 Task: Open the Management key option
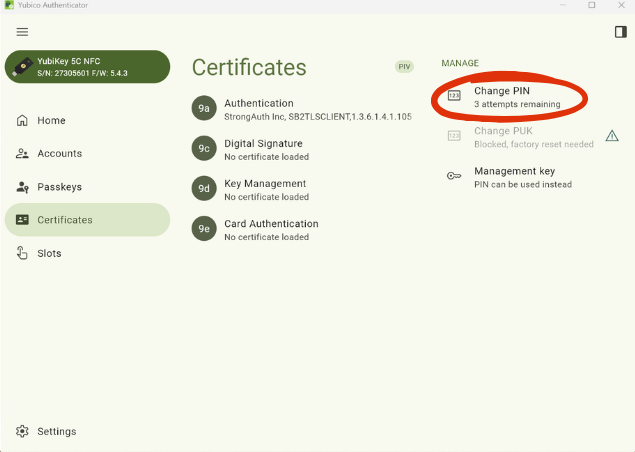(x=535, y=177)
